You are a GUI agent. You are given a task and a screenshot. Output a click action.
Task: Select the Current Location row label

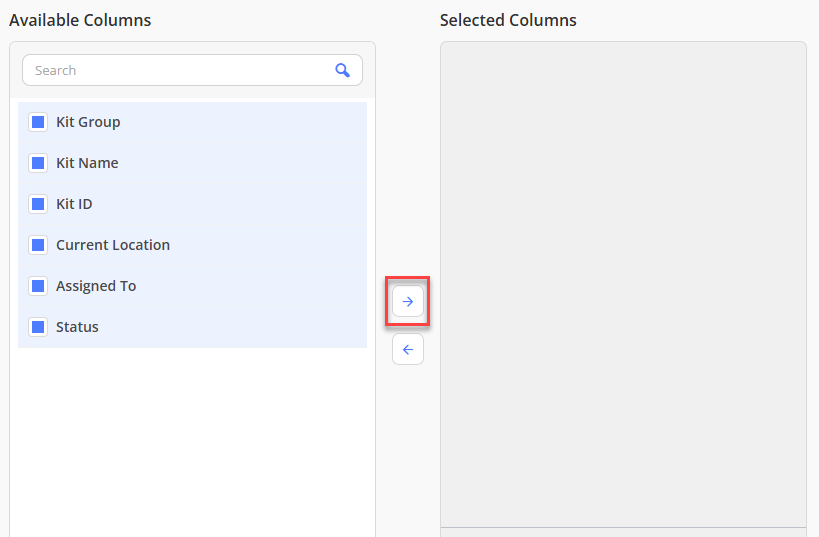[113, 245]
